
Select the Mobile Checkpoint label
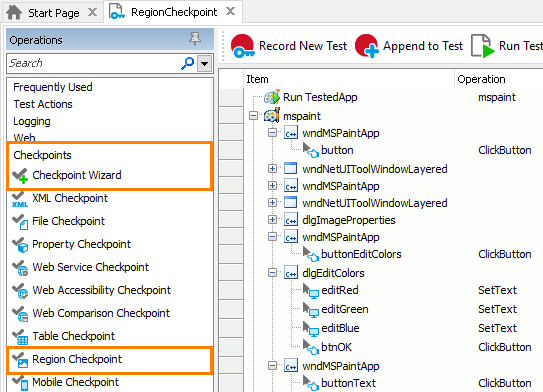pos(75,382)
